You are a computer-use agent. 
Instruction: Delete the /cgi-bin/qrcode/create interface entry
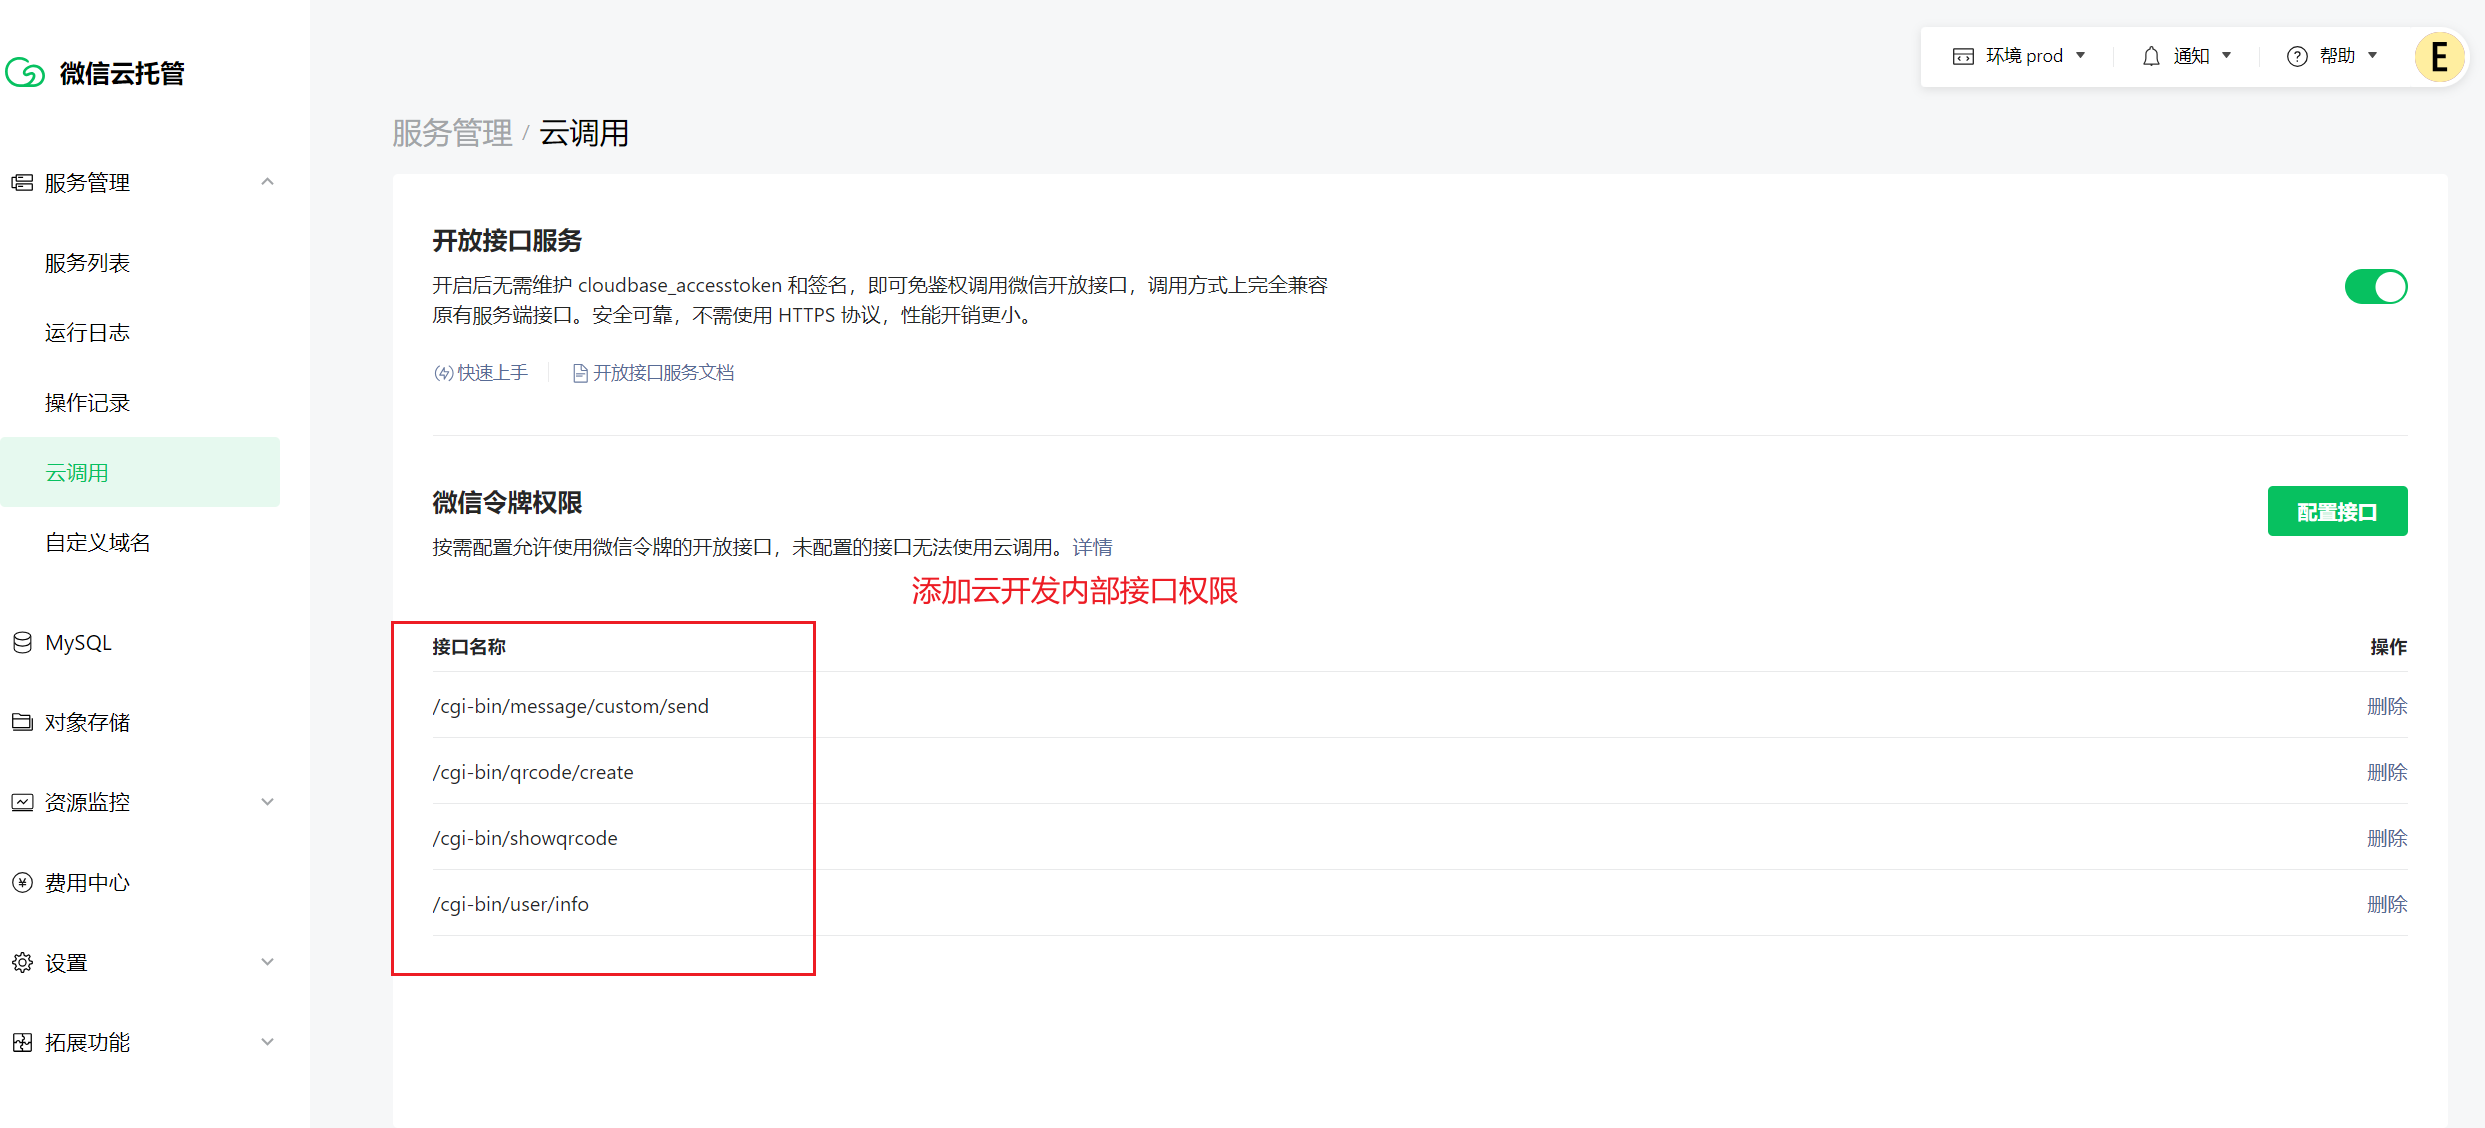[x=2388, y=771]
